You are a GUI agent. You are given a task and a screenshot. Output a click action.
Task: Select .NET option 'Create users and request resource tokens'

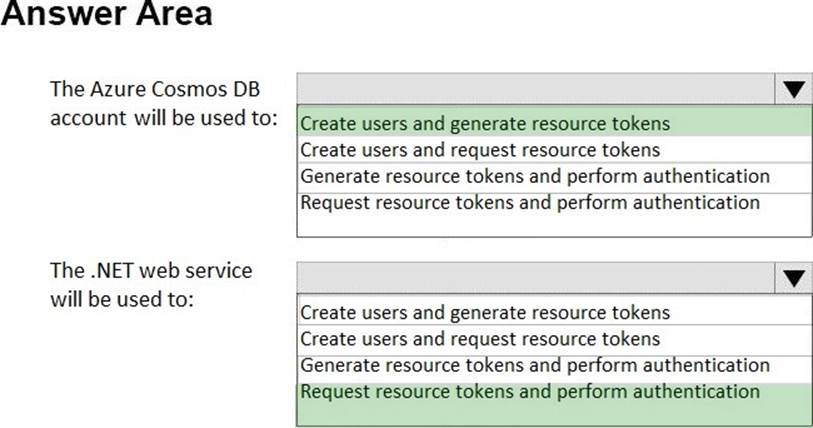[480, 339]
